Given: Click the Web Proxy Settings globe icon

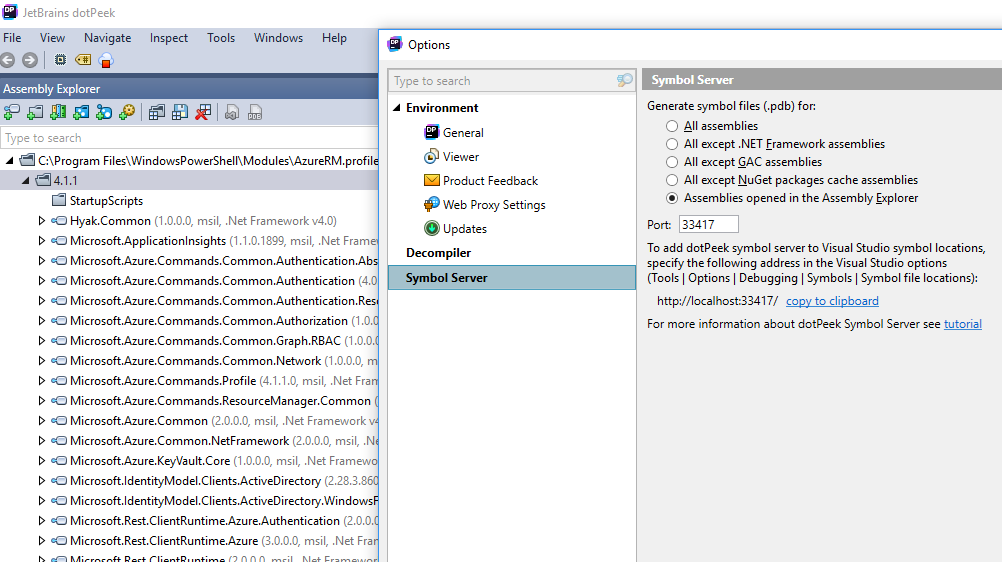Looking at the screenshot, I should tap(431, 205).
